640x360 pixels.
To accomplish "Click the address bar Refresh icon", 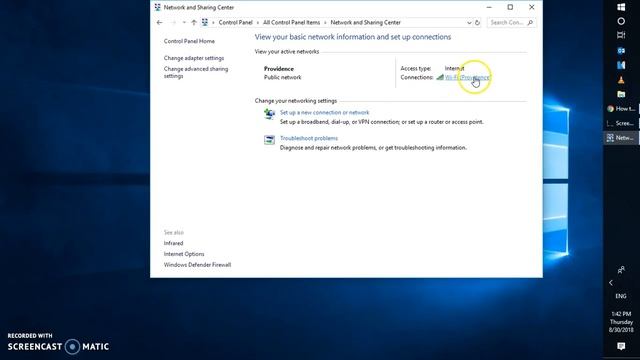I will tap(477, 22).
